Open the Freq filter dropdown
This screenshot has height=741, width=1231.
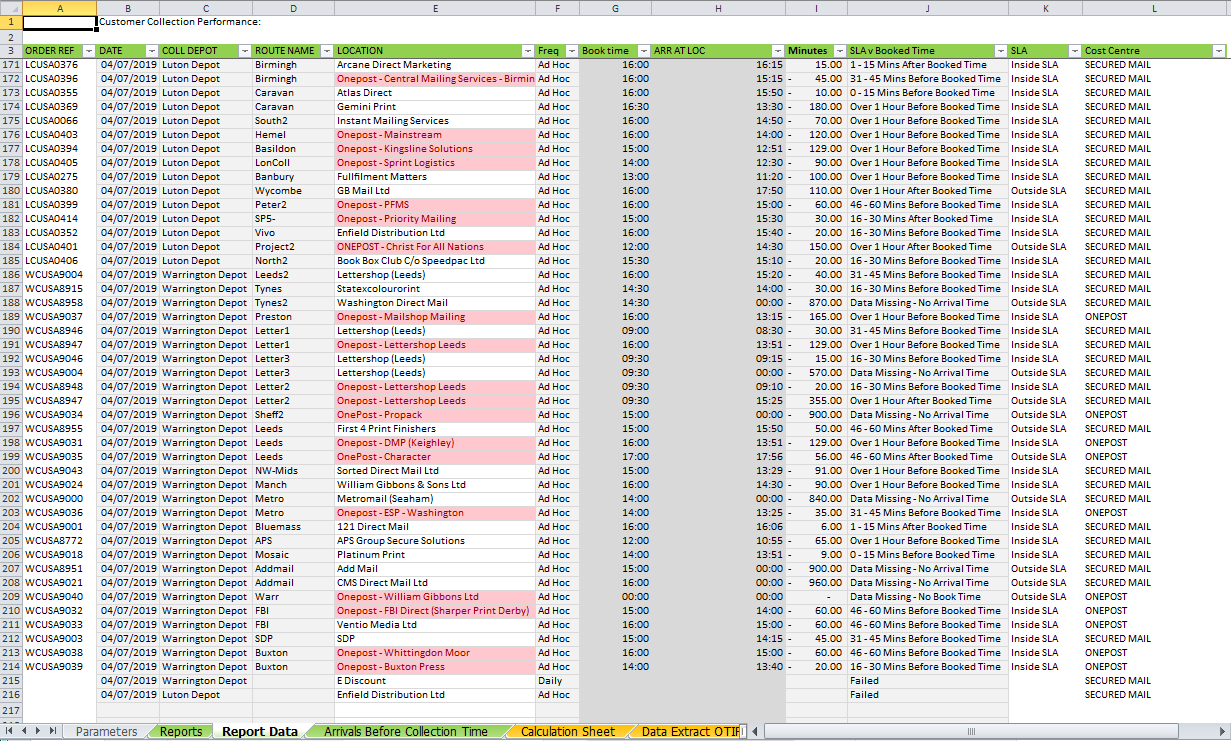[x=571, y=51]
